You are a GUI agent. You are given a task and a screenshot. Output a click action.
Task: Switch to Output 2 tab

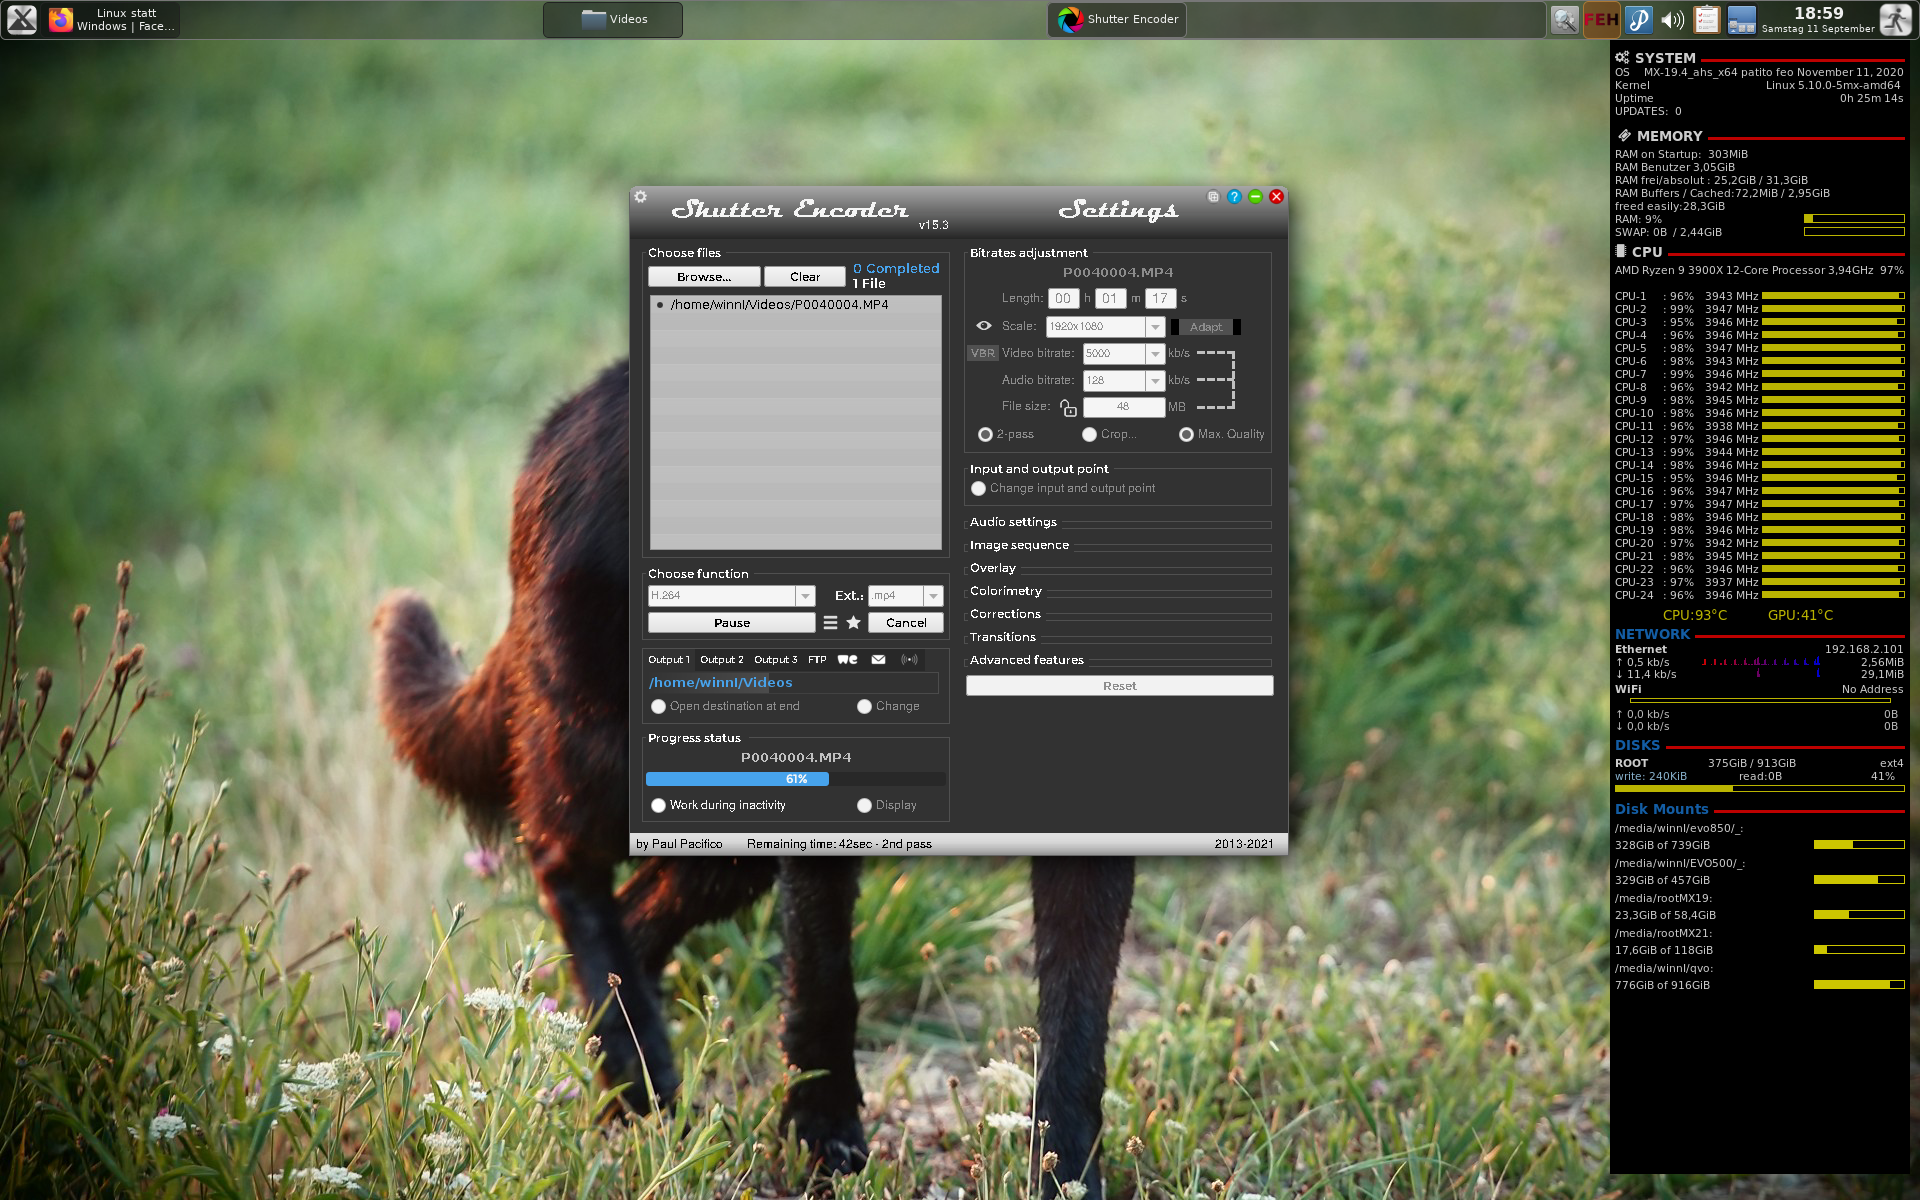point(721,659)
